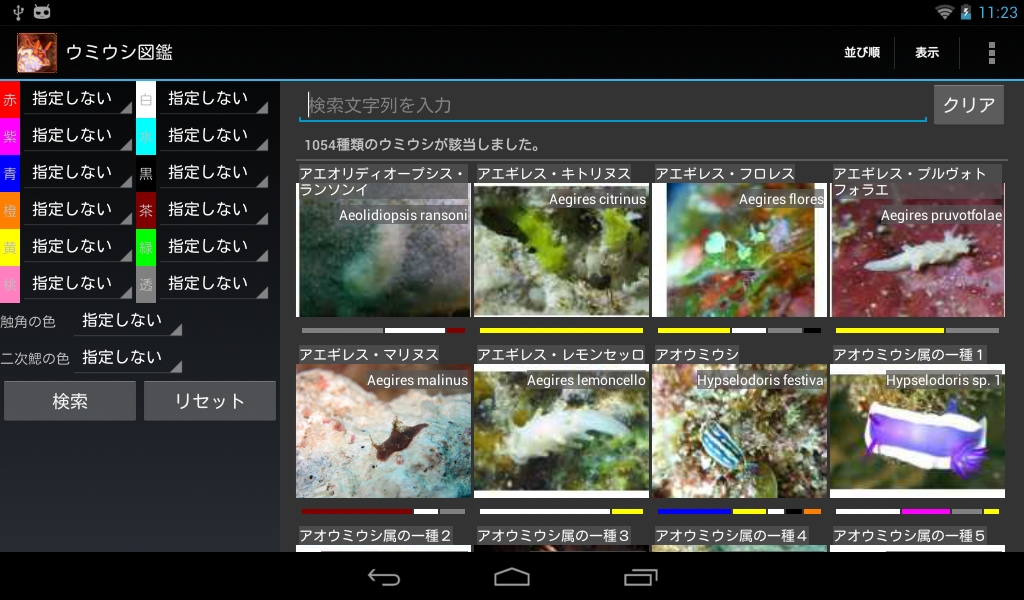
Task: Focus the 検索文字列を入力 search field
Action: pos(613,105)
